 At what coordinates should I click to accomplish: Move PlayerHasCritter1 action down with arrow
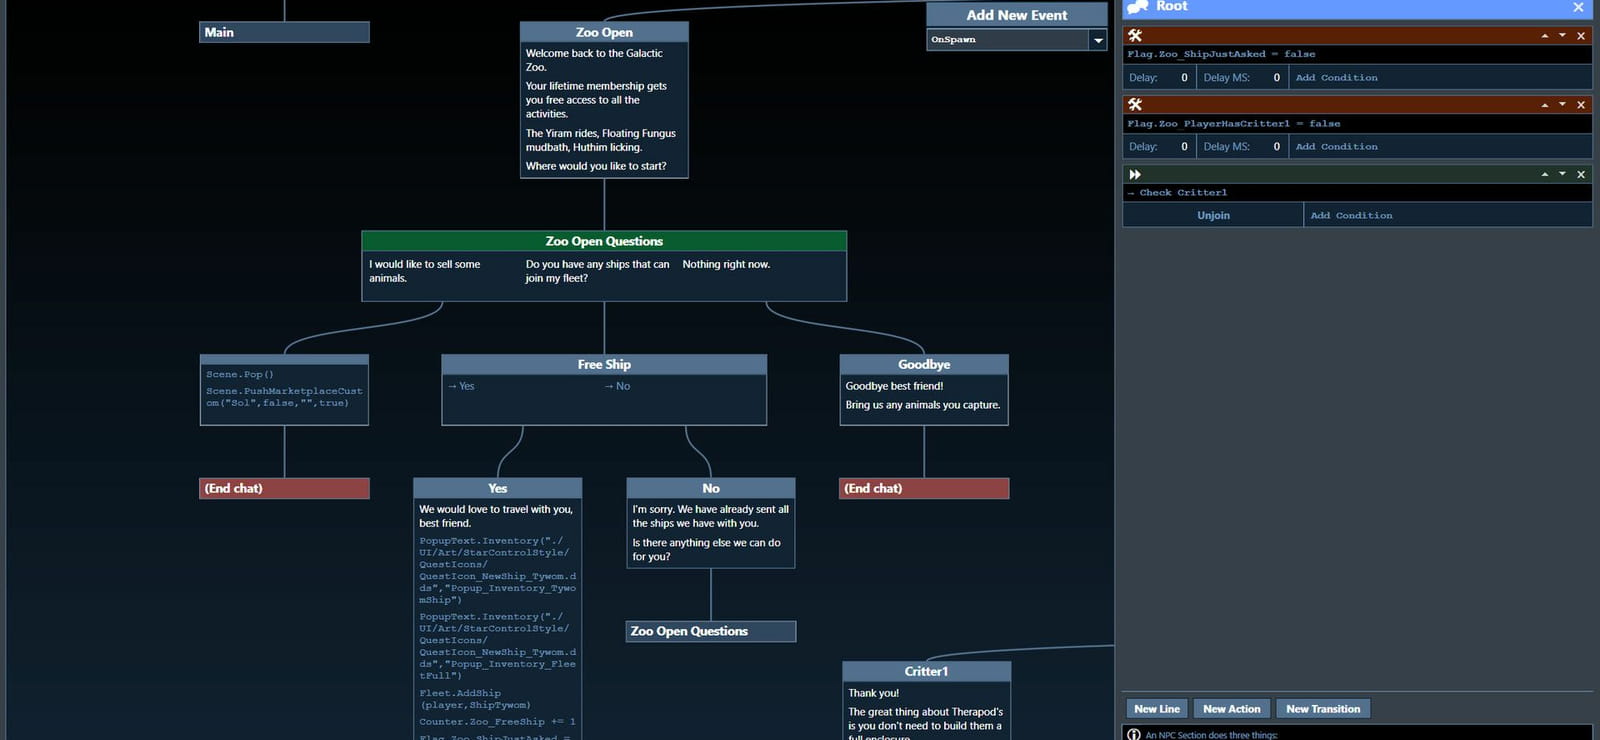point(1562,104)
